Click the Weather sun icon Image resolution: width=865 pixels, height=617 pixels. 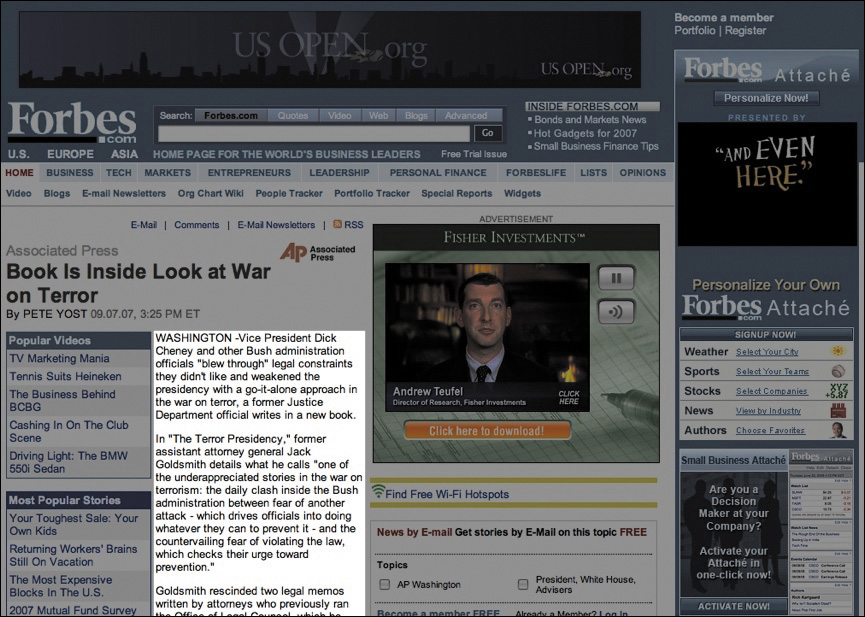point(838,351)
